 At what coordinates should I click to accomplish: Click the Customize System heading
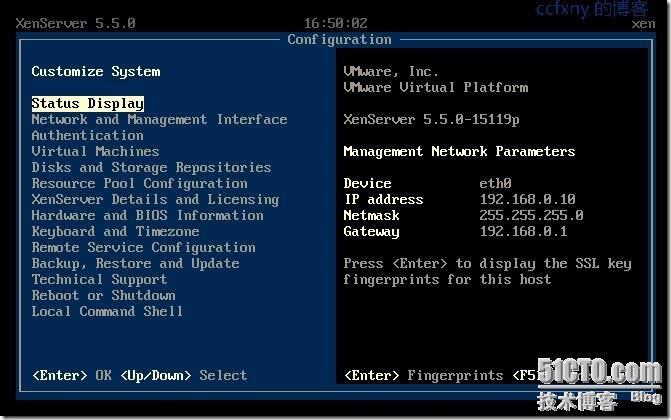(x=96, y=71)
